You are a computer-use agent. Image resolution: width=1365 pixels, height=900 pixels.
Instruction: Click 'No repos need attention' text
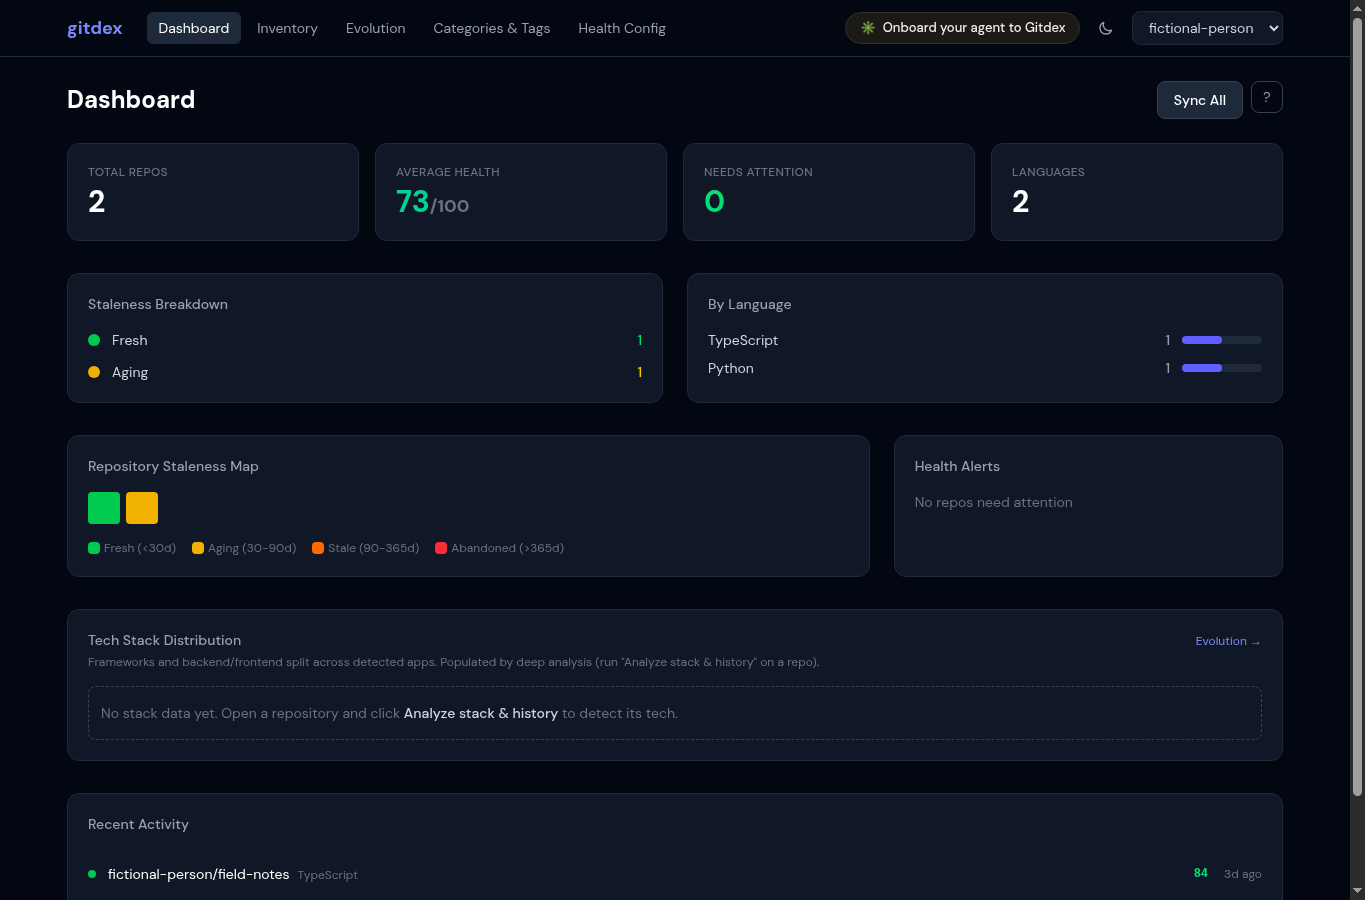(x=993, y=502)
